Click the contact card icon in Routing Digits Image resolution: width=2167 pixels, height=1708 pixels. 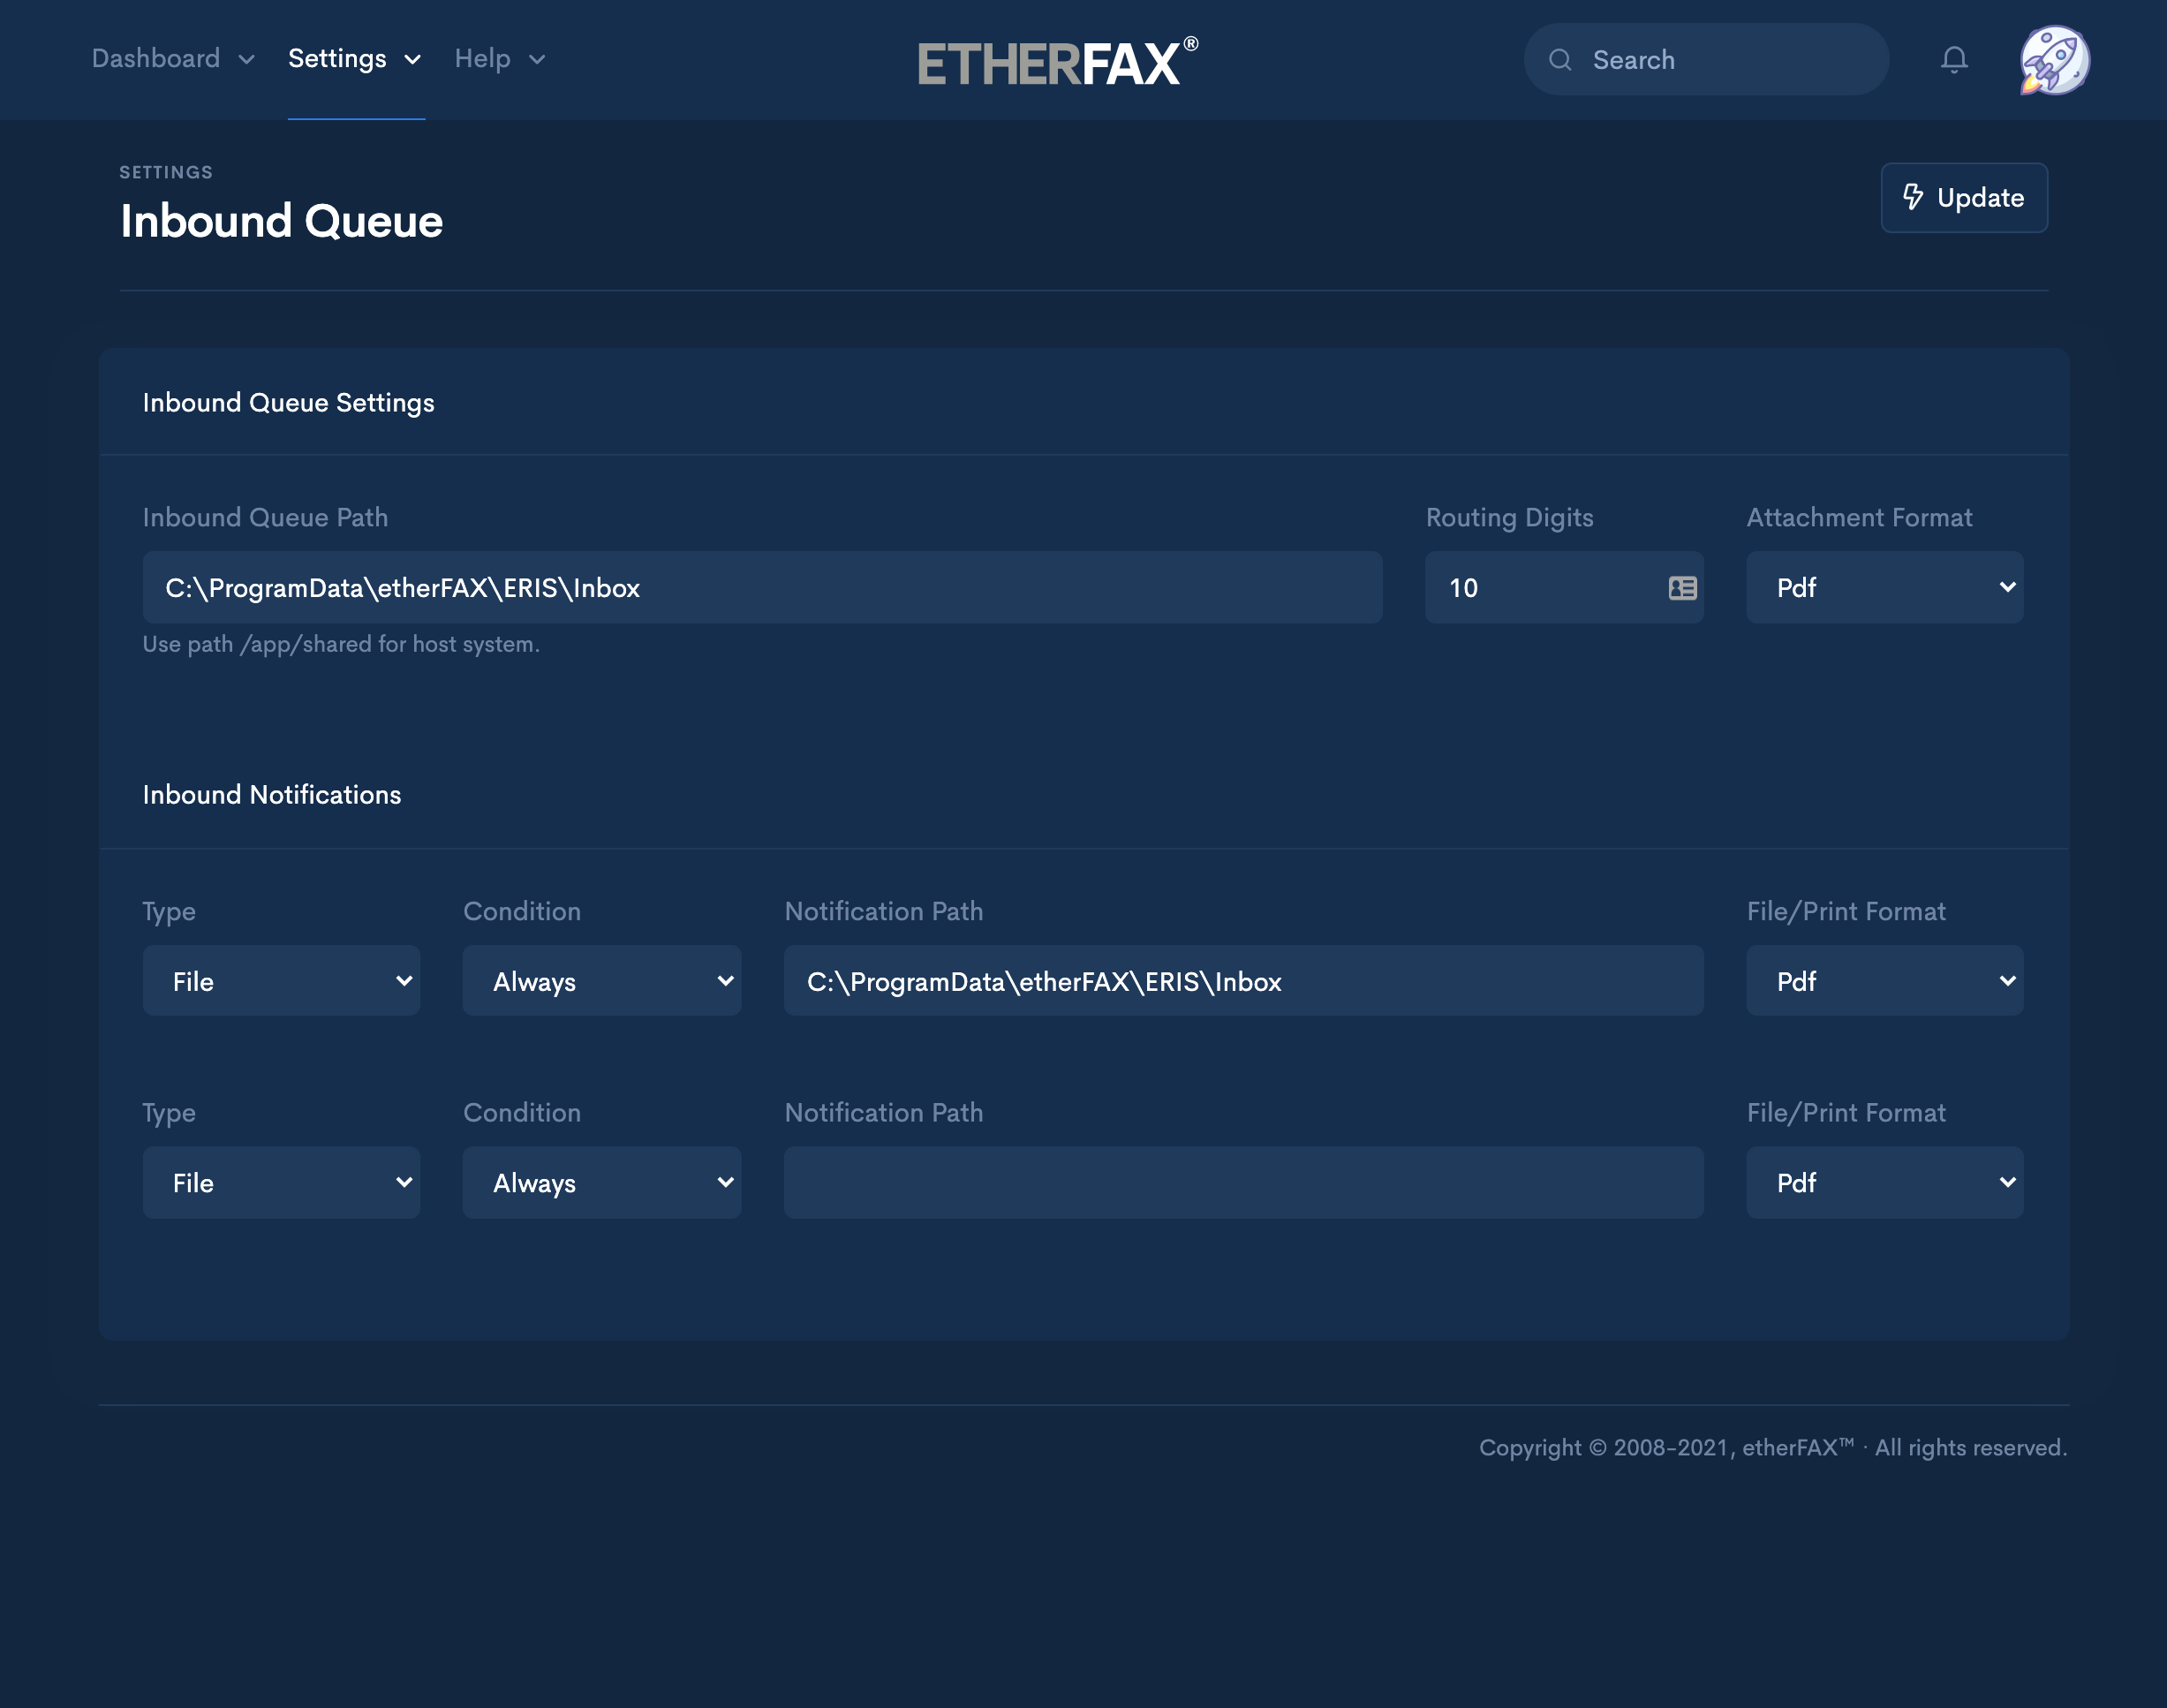coord(1682,588)
